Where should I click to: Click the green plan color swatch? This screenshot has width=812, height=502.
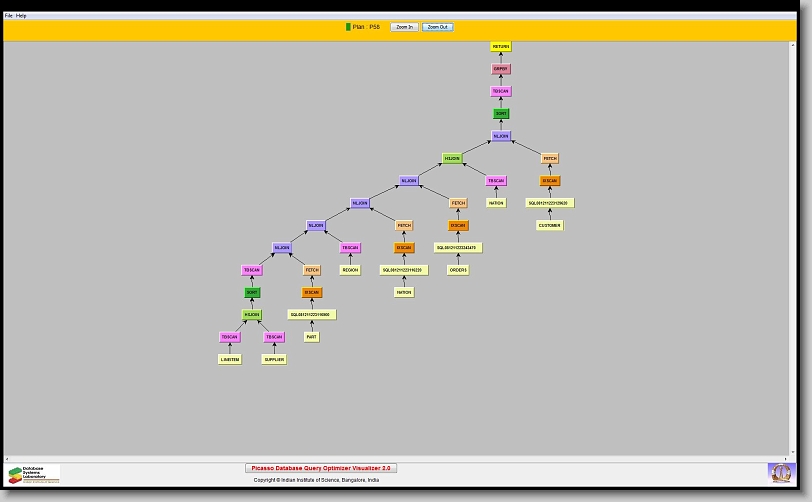coord(348,27)
